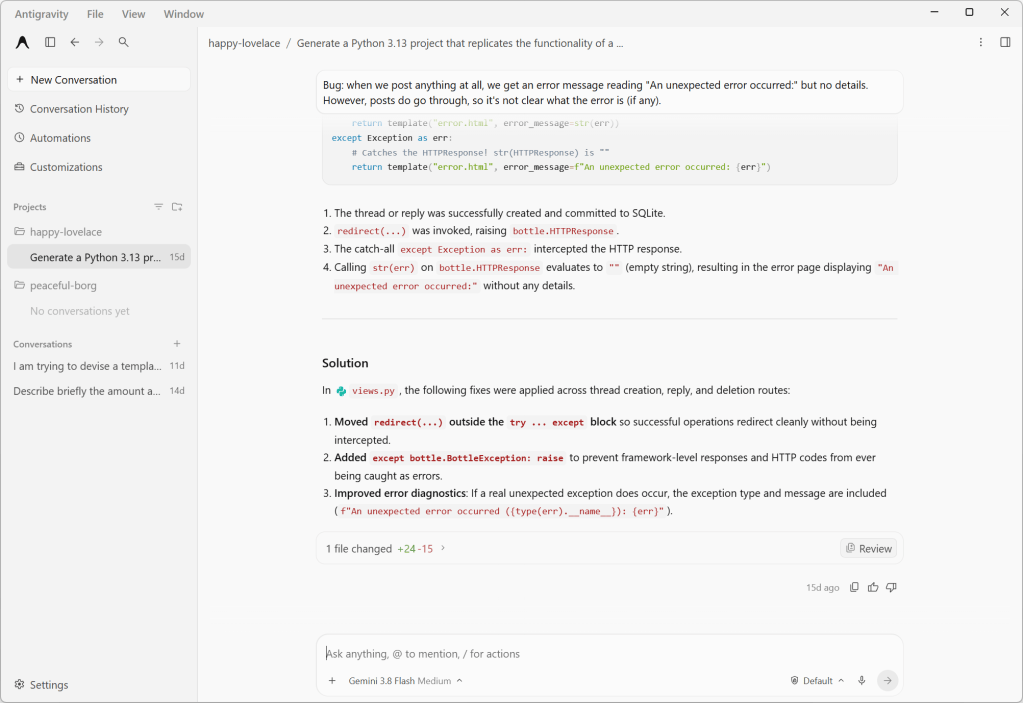This screenshot has height=703, width=1023.
Task: Add an attachment with the plus icon
Action: click(x=332, y=681)
